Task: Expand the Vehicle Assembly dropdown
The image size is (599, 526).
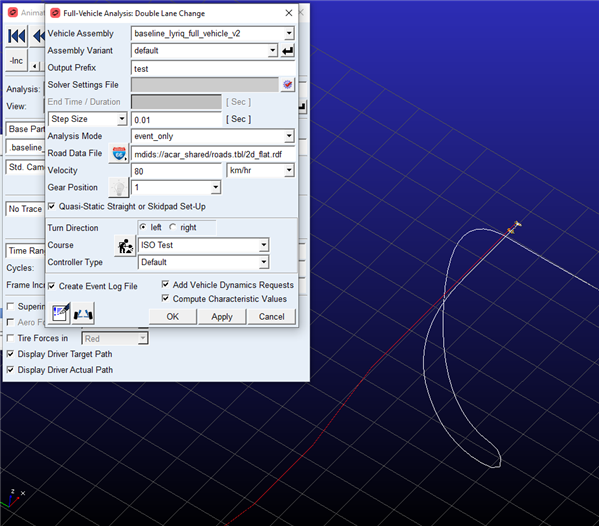Action: [289, 34]
